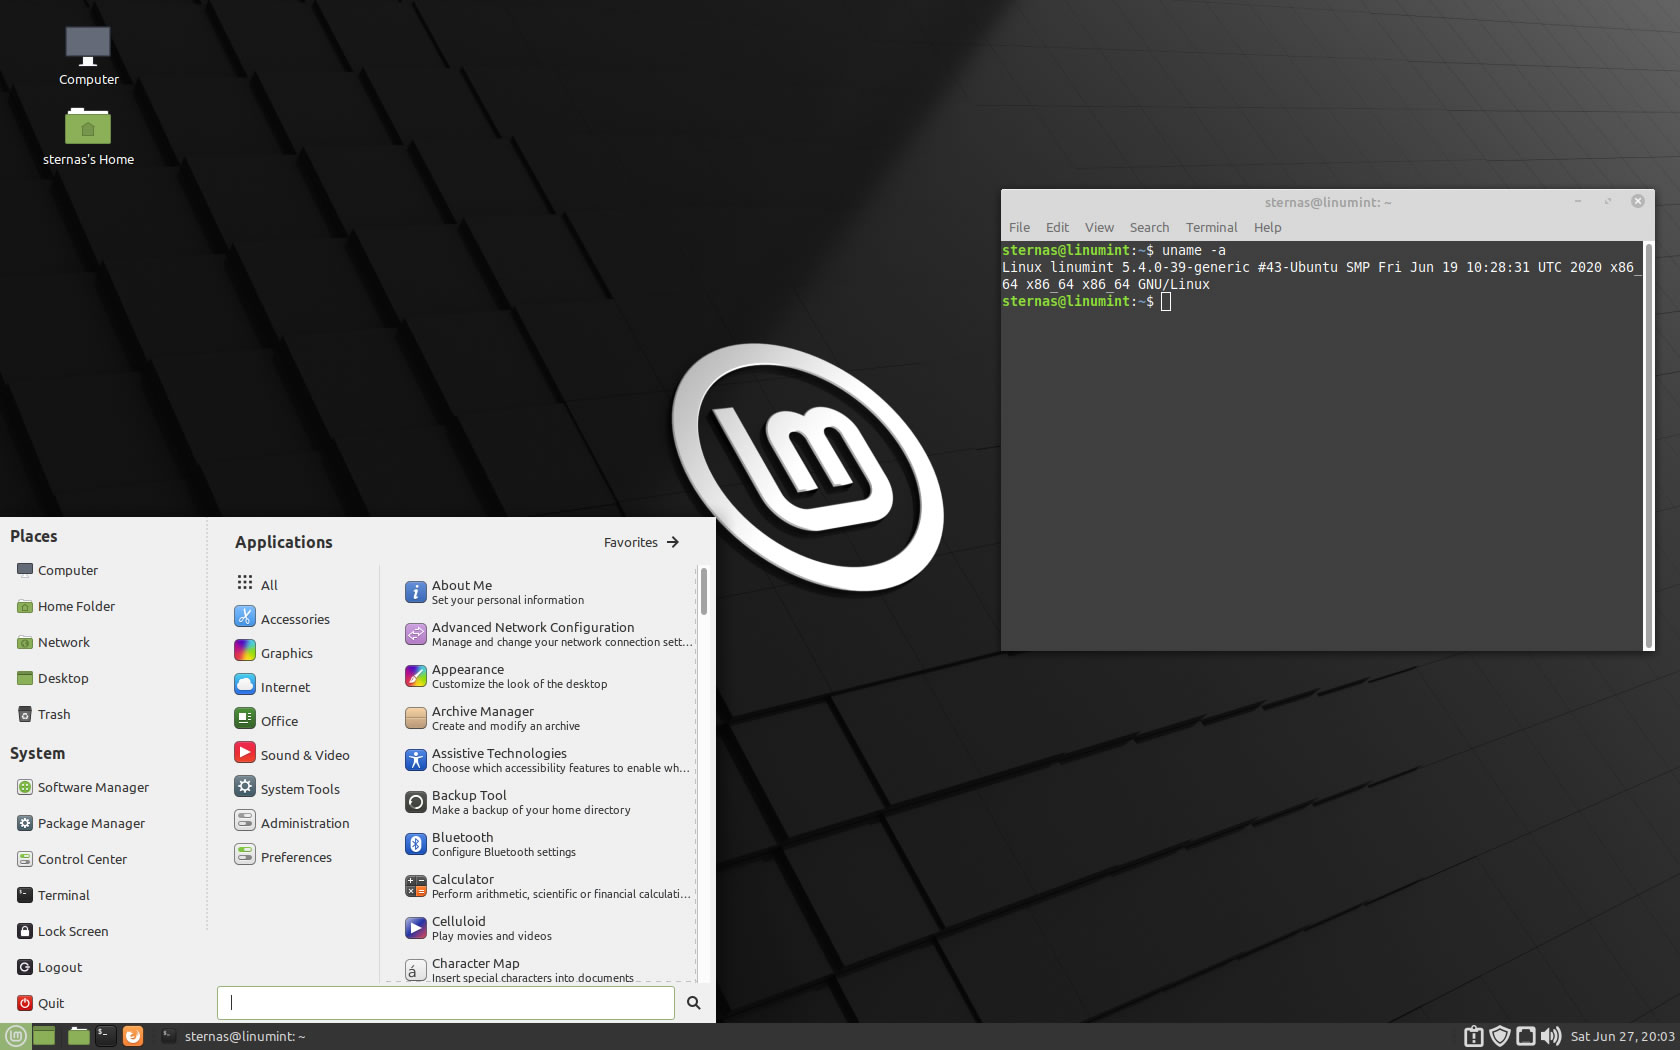Image resolution: width=1680 pixels, height=1050 pixels.
Task: Click Favorites arrow in applications menu
Action: (x=642, y=542)
